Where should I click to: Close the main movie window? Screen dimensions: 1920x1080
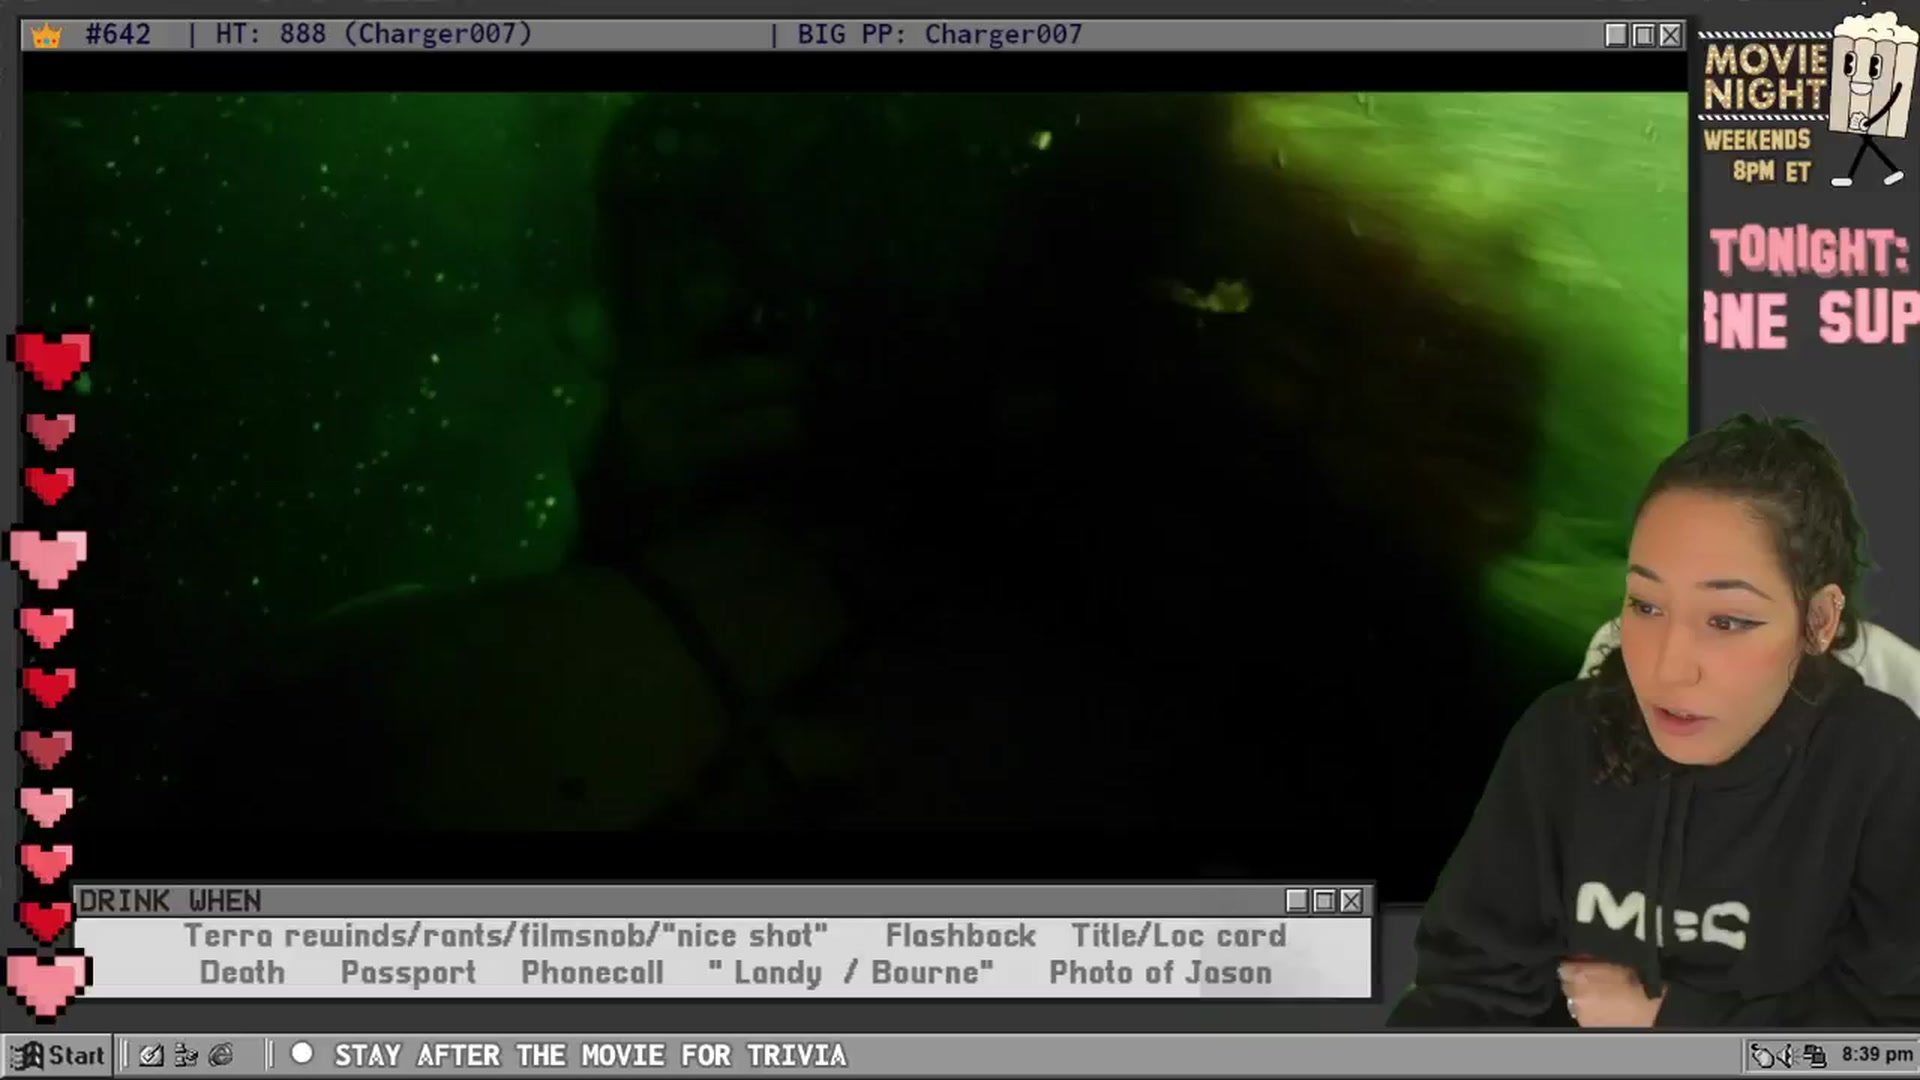1670,35
